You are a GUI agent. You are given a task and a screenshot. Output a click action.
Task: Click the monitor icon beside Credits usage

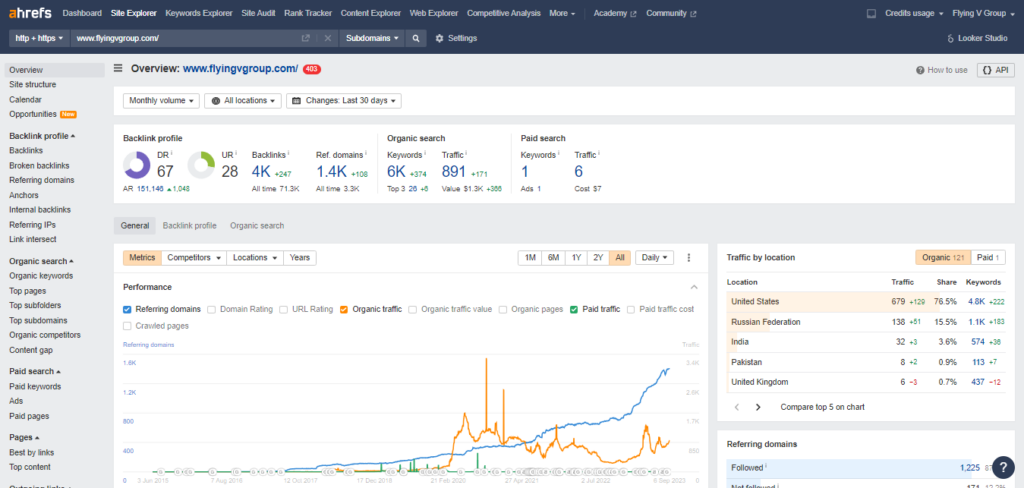point(871,13)
